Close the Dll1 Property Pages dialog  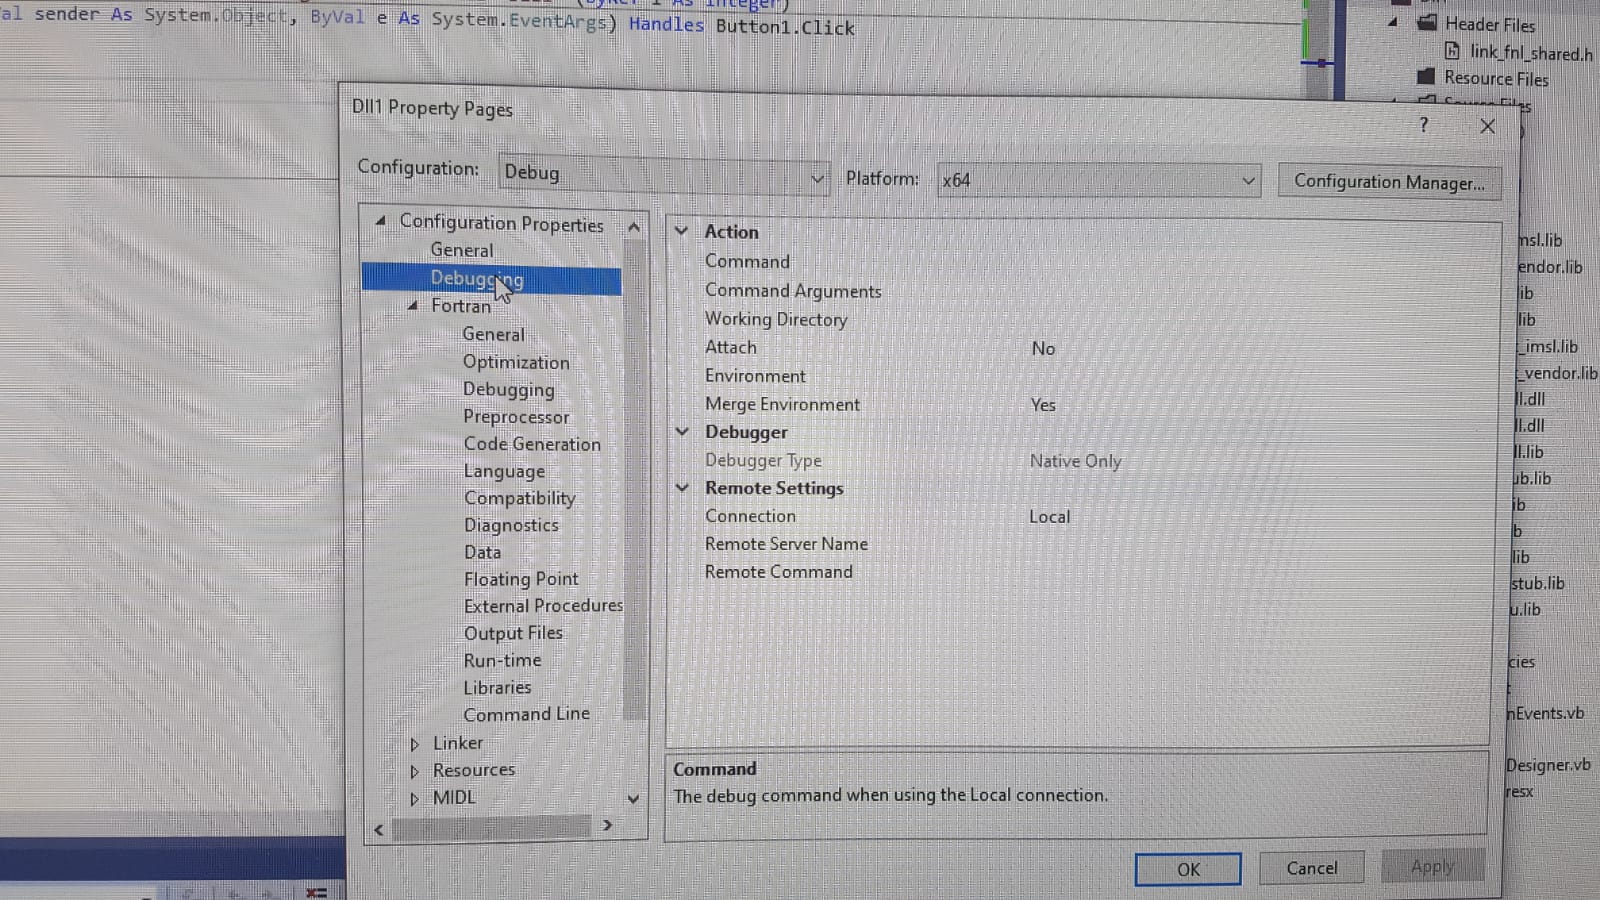[x=1487, y=126]
